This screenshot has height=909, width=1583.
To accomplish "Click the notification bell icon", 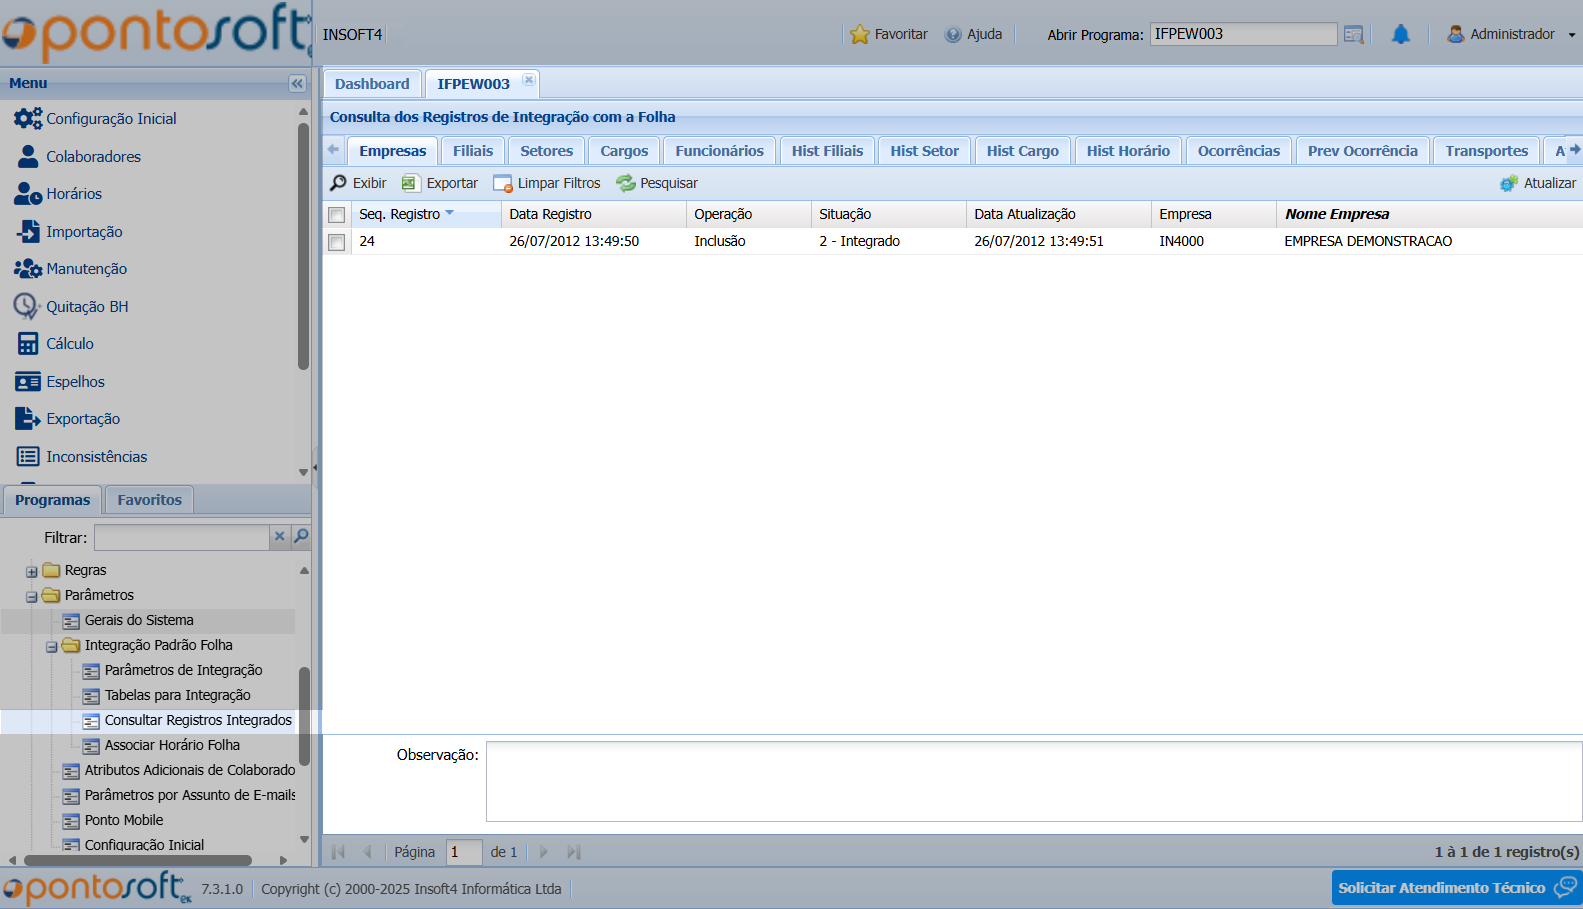I will tap(1400, 35).
